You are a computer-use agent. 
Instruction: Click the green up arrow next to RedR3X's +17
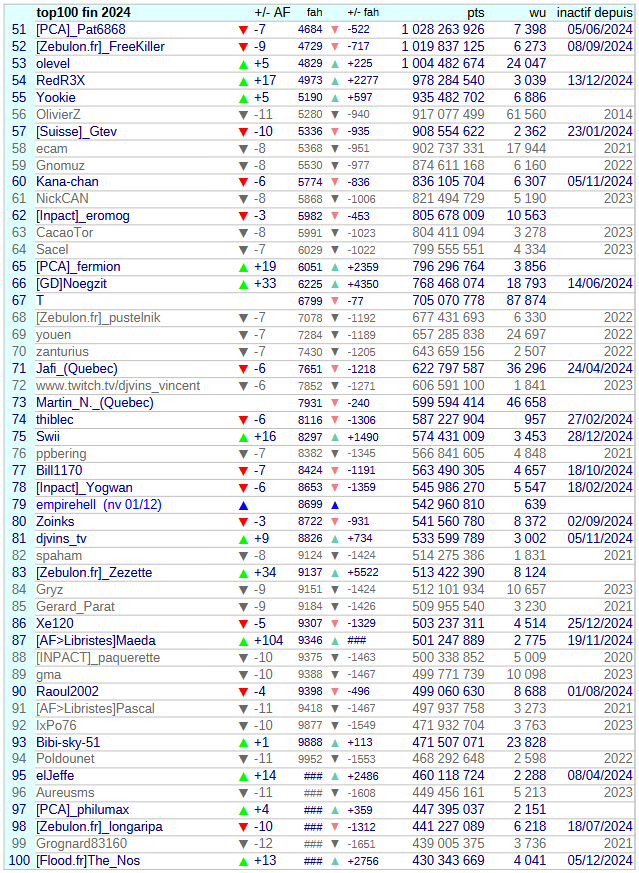(243, 81)
